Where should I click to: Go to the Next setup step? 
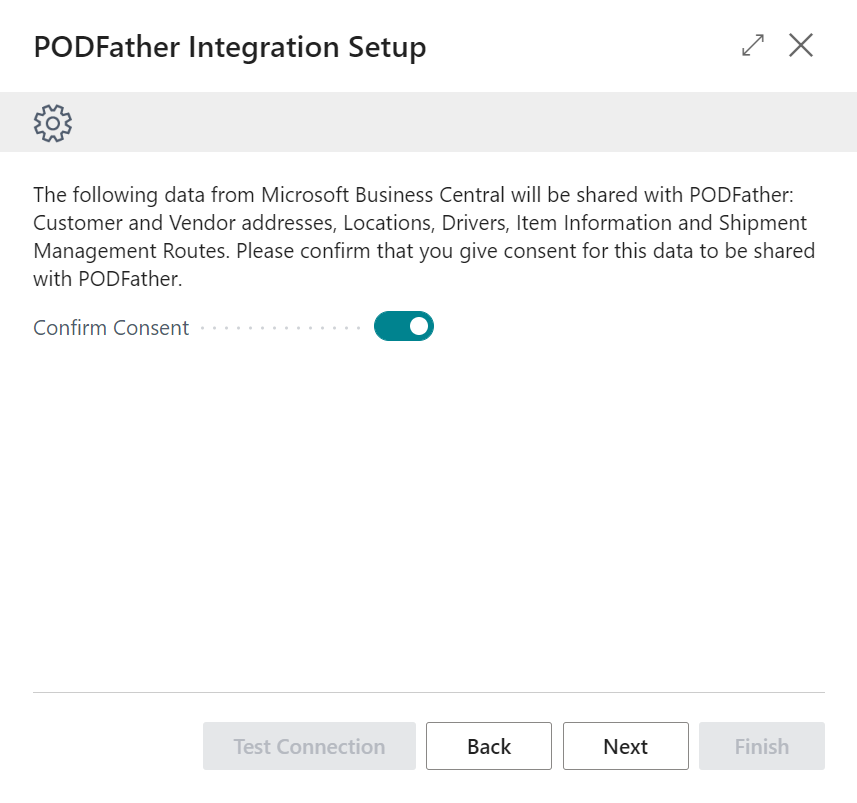(626, 746)
